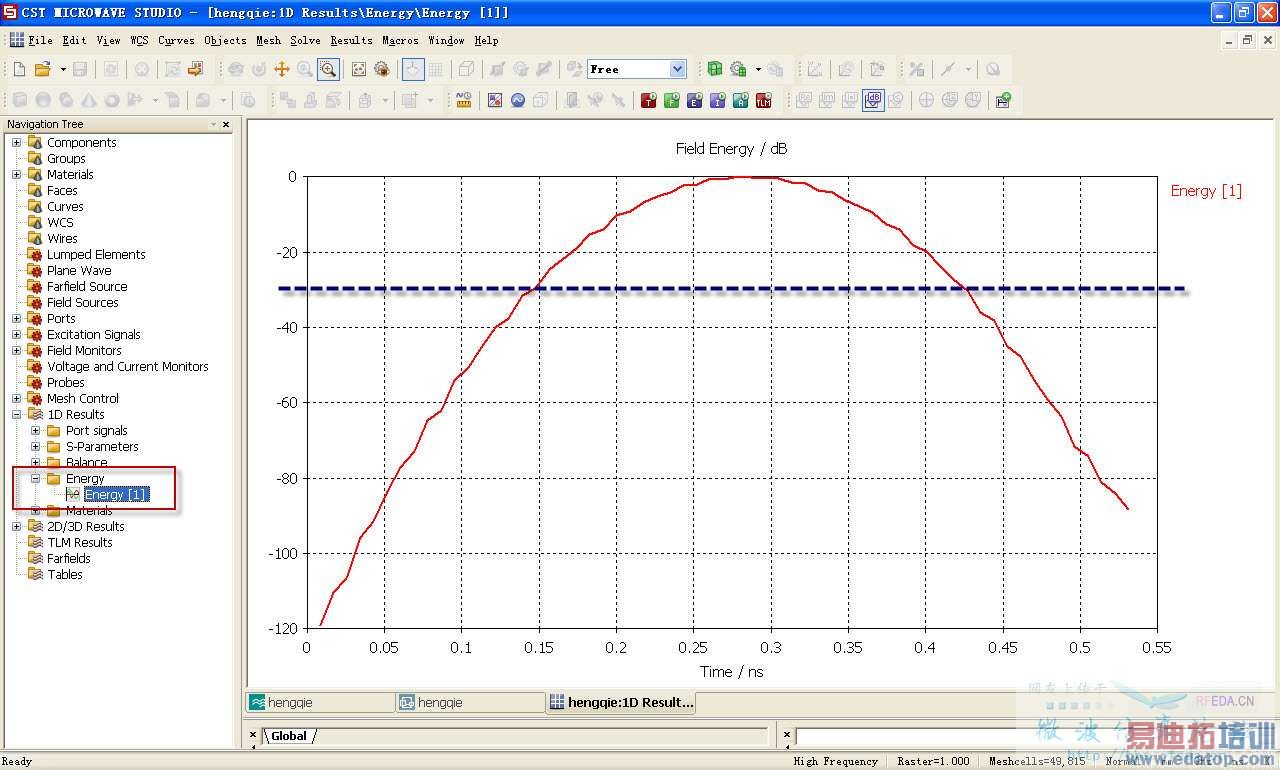Select Farfields tree item
The image size is (1280, 770).
(x=69, y=558)
